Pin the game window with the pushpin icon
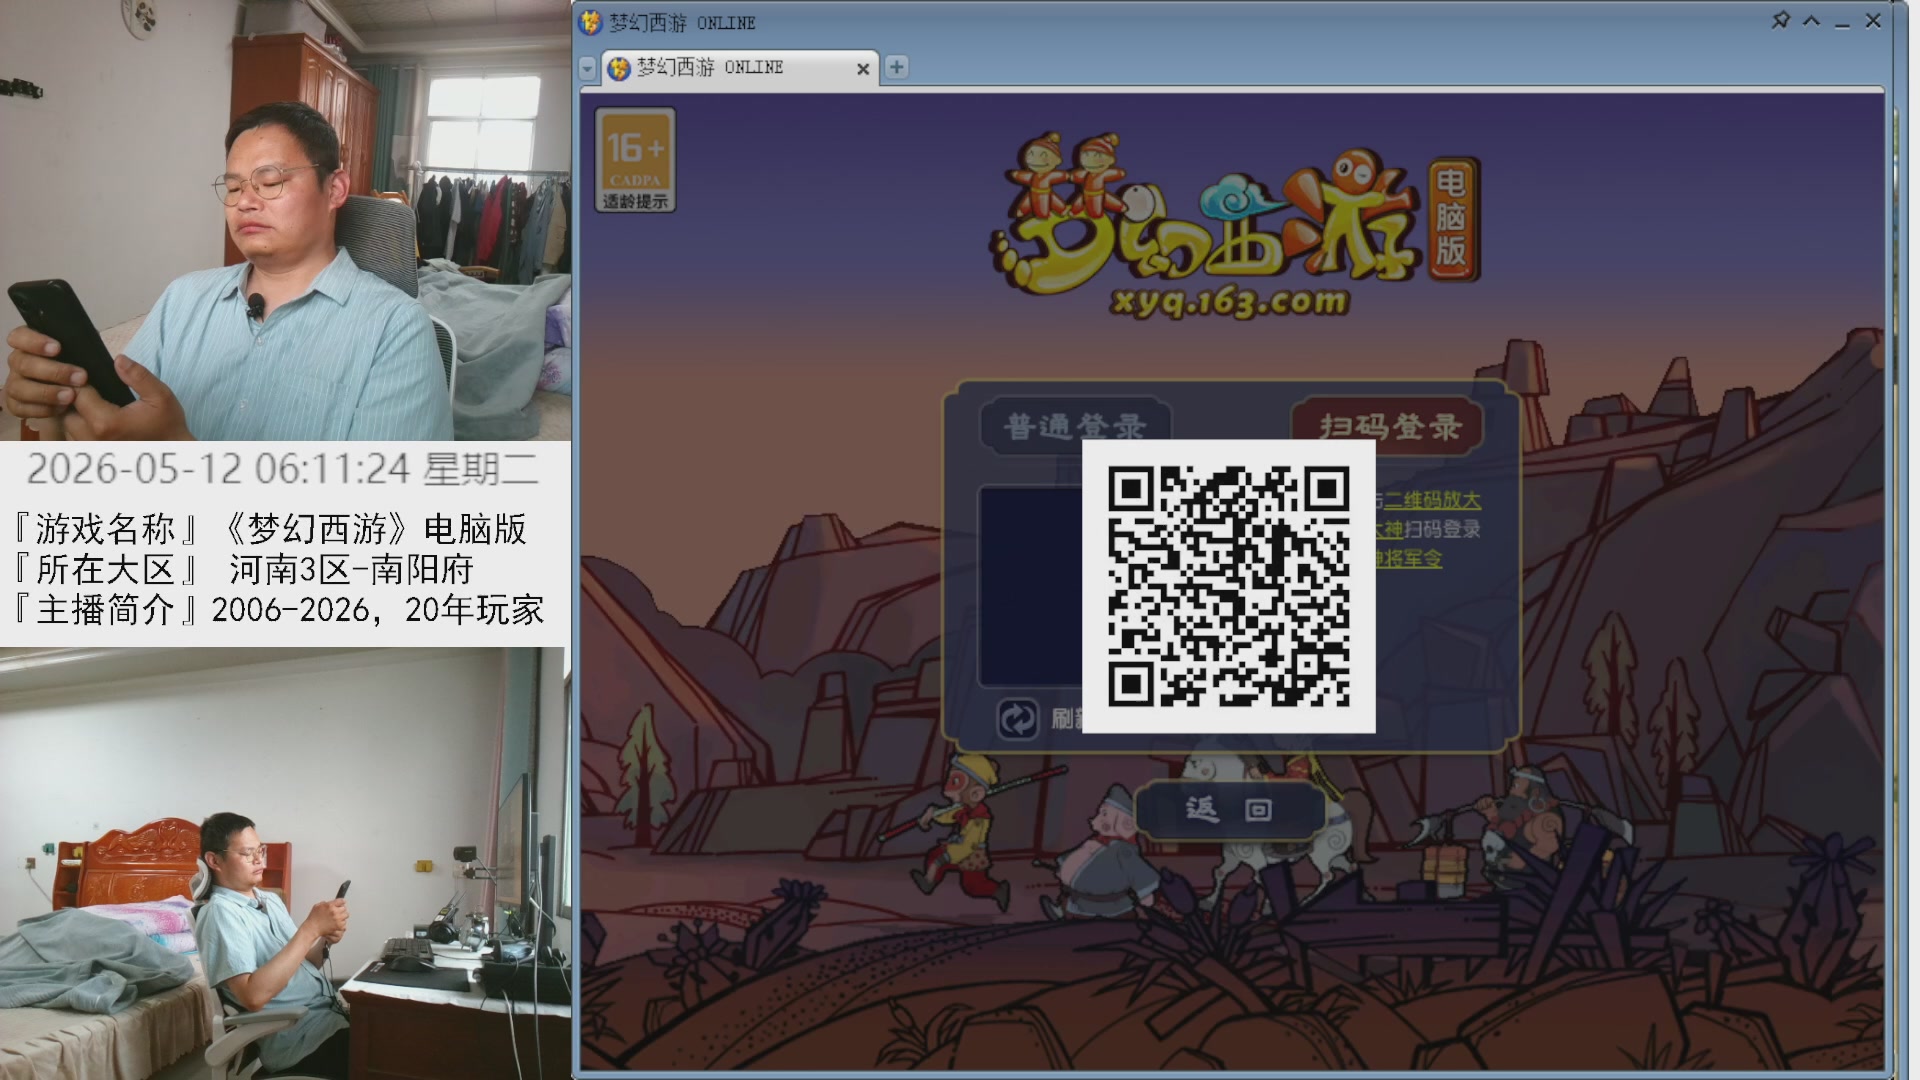The width and height of the screenshot is (1920, 1080). tap(1781, 21)
